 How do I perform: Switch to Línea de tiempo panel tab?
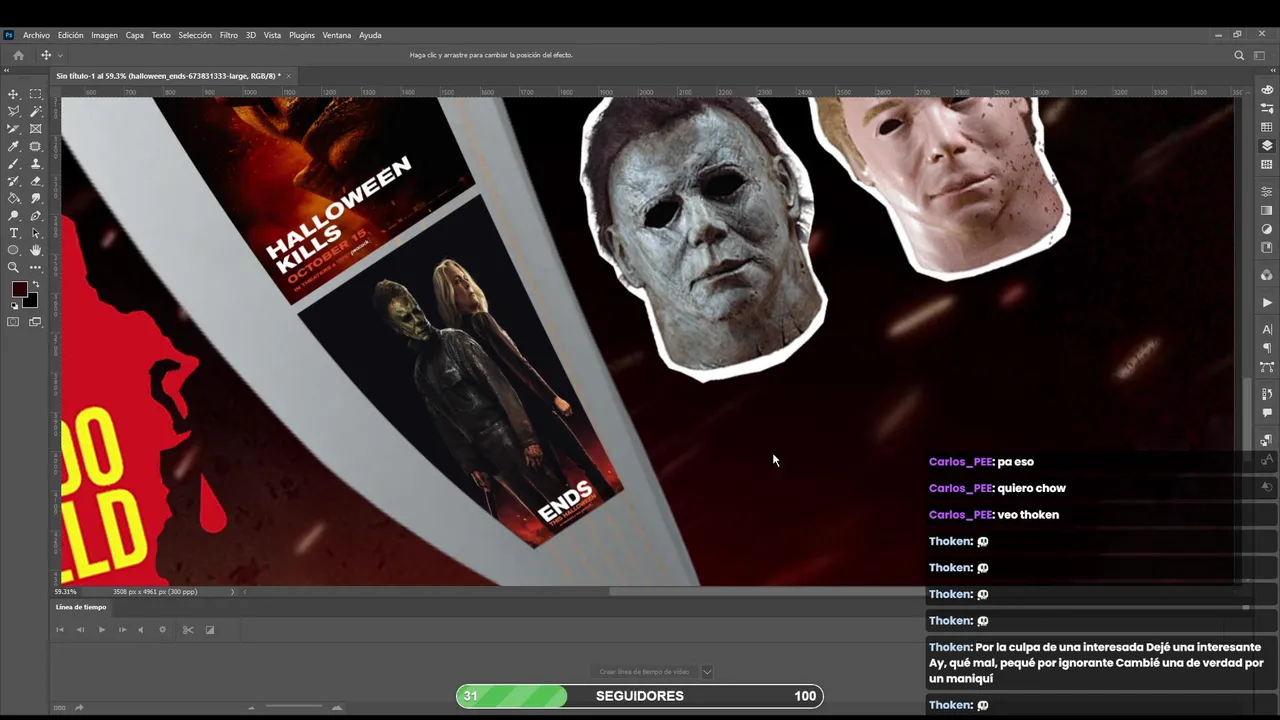pyautogui.click(x=81, y=607)
